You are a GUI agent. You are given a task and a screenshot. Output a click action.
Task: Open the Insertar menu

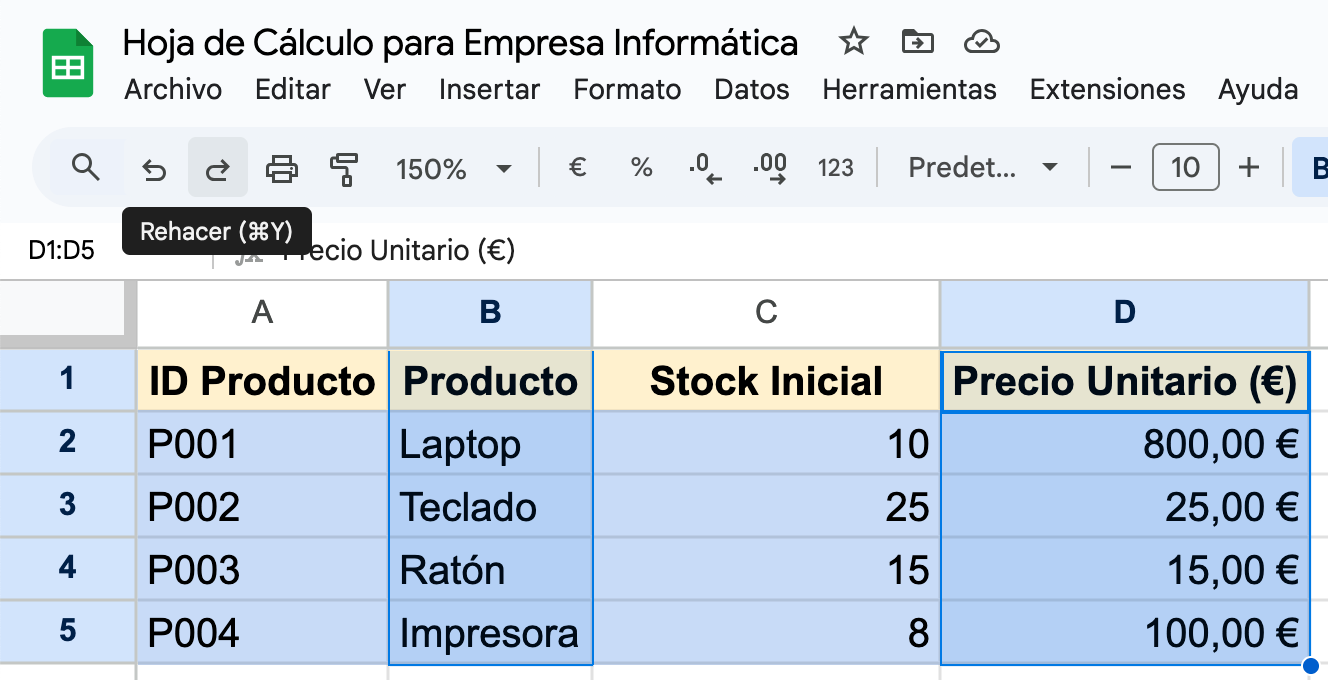pyautogui.click(x=489, y=89)
